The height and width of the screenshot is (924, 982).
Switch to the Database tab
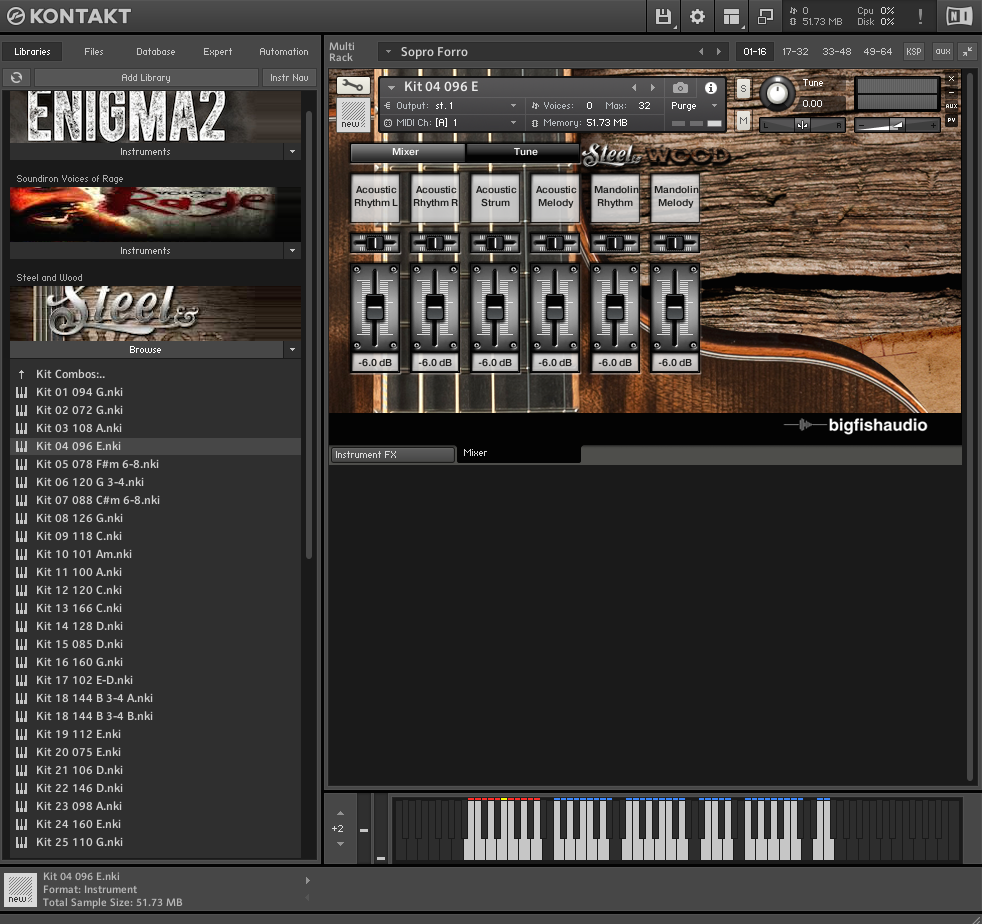click(155, 51)
